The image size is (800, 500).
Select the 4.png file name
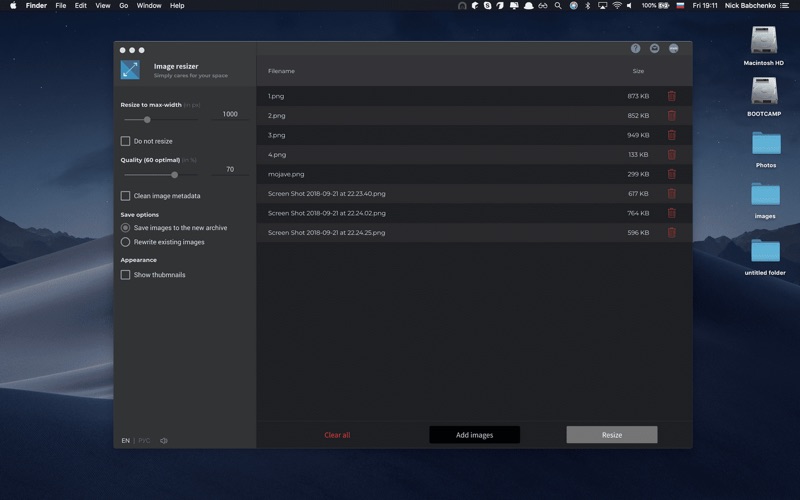(x=277, y=155)
